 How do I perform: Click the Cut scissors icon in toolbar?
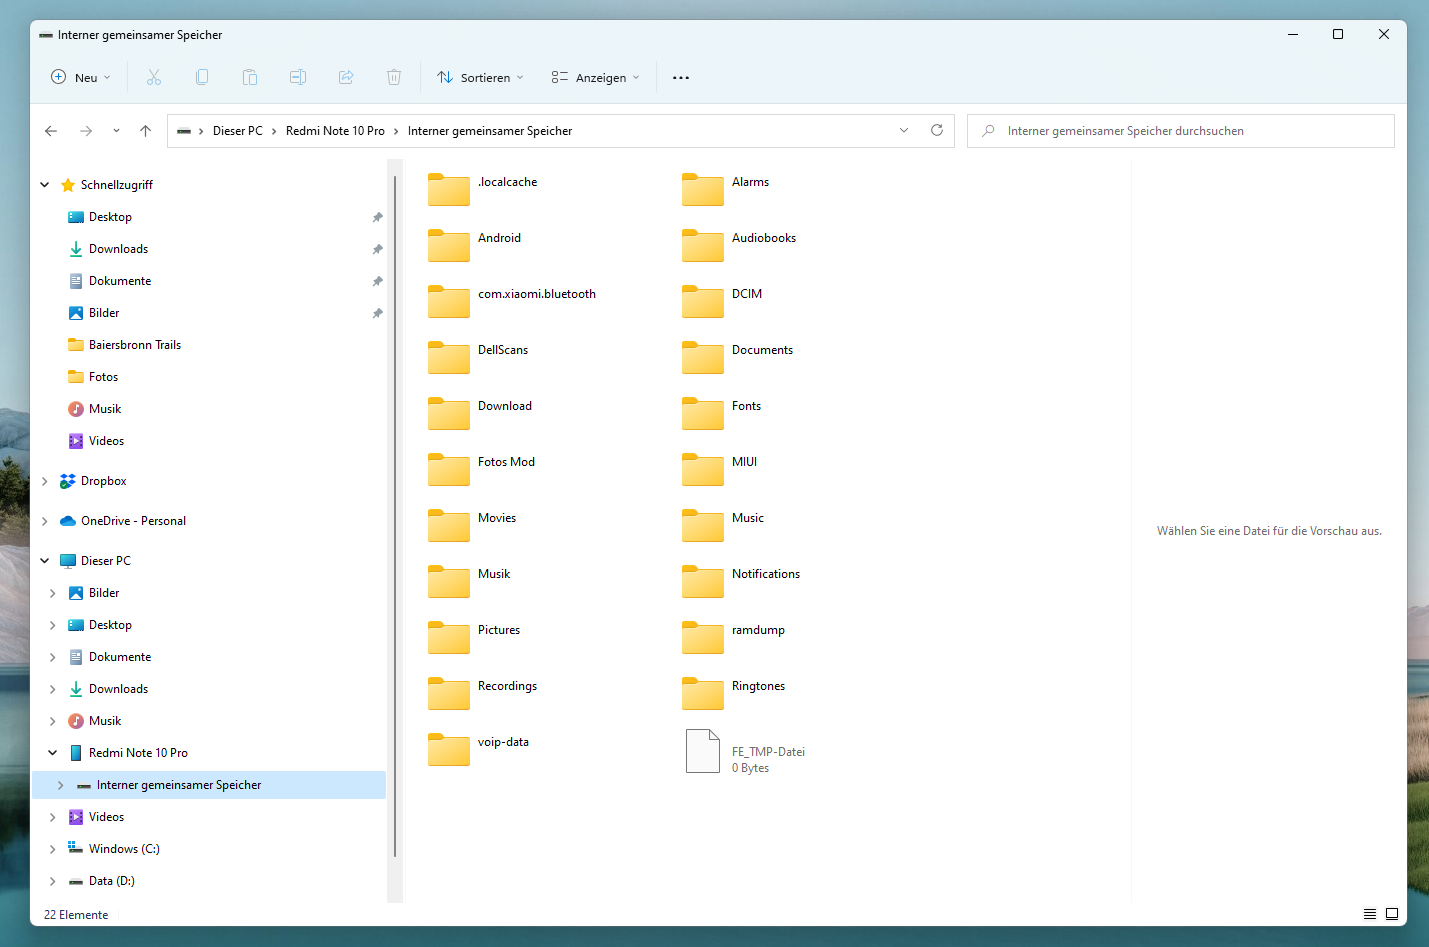coord(154,77)
